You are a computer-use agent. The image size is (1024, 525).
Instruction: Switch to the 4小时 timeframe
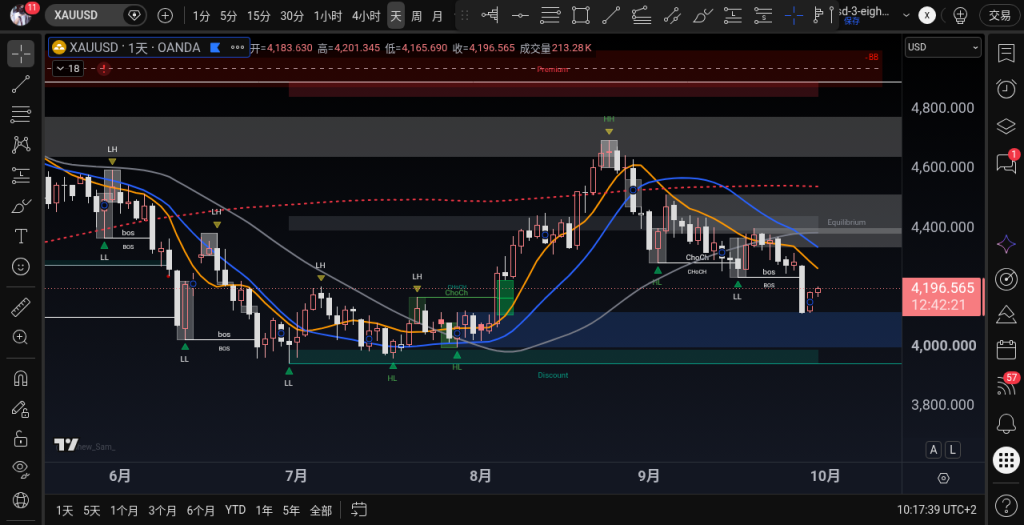(x=366, y=16)
